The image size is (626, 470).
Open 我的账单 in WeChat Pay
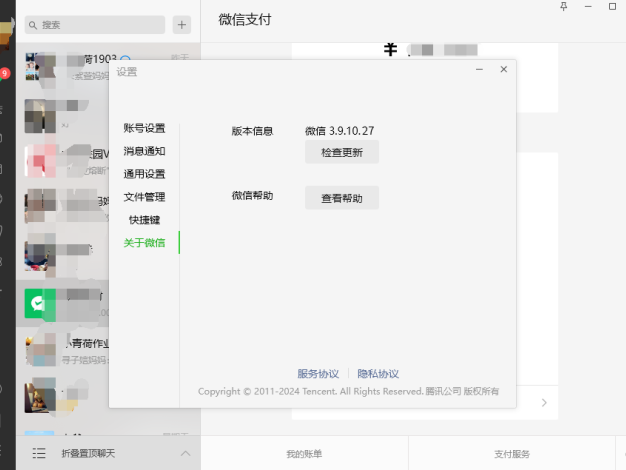tap(304, 454)
